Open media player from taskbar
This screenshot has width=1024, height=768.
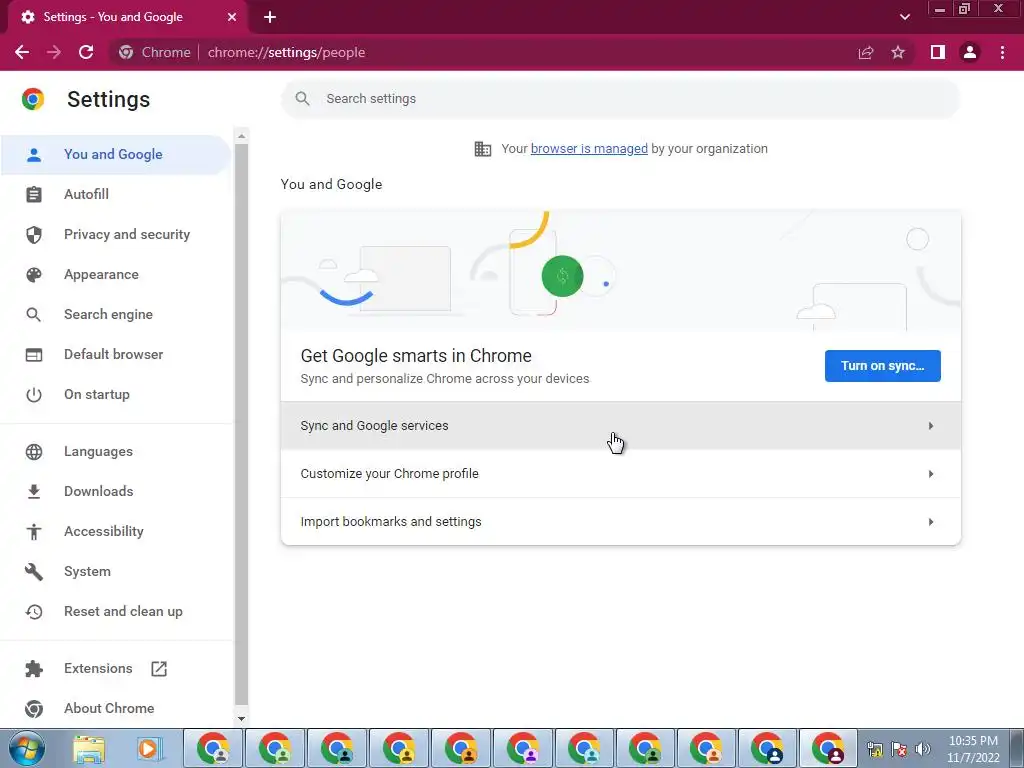coord(149,748)
